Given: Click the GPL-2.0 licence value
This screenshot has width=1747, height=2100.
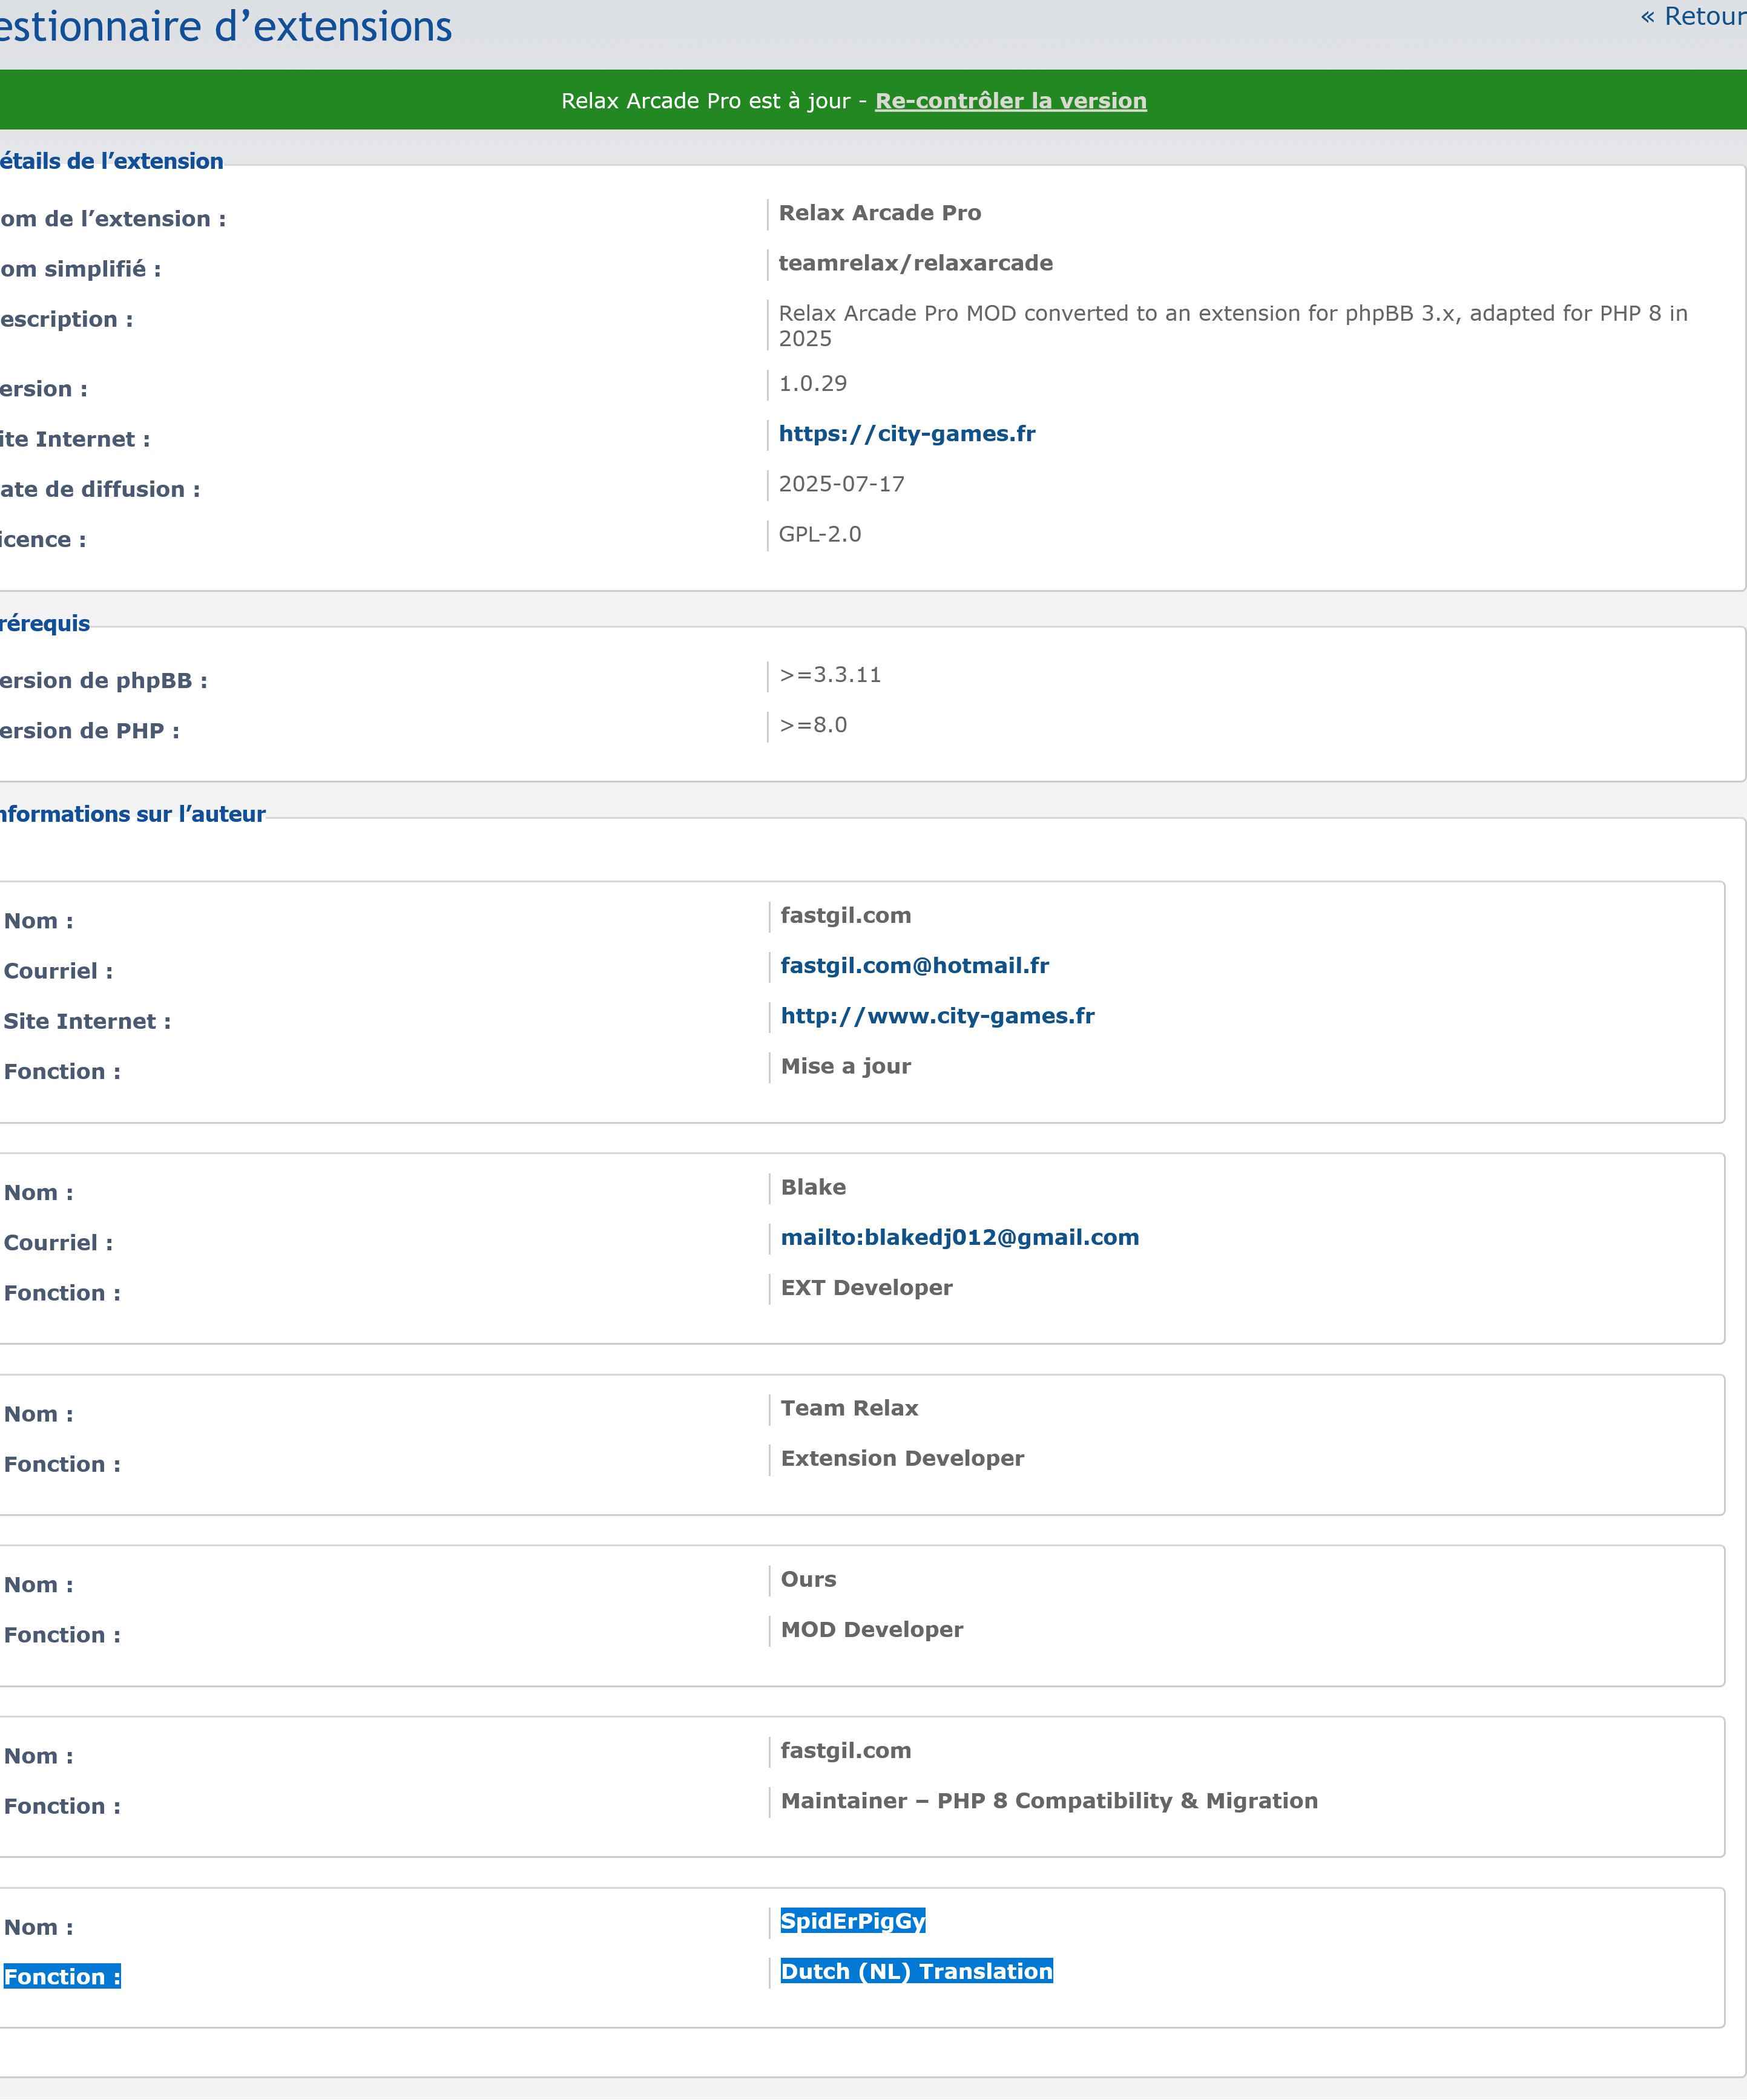Looking at the screenshot, I should (x=819, y=534).
